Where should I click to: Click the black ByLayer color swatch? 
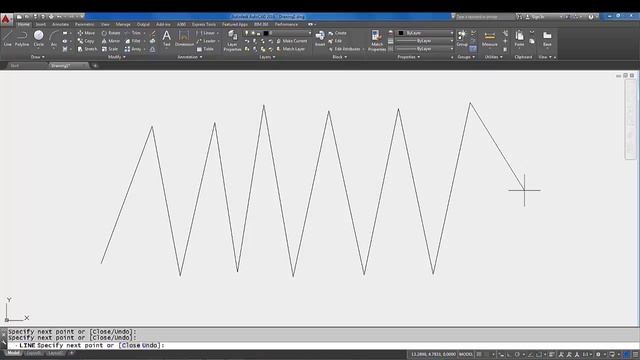pos(401,33)
